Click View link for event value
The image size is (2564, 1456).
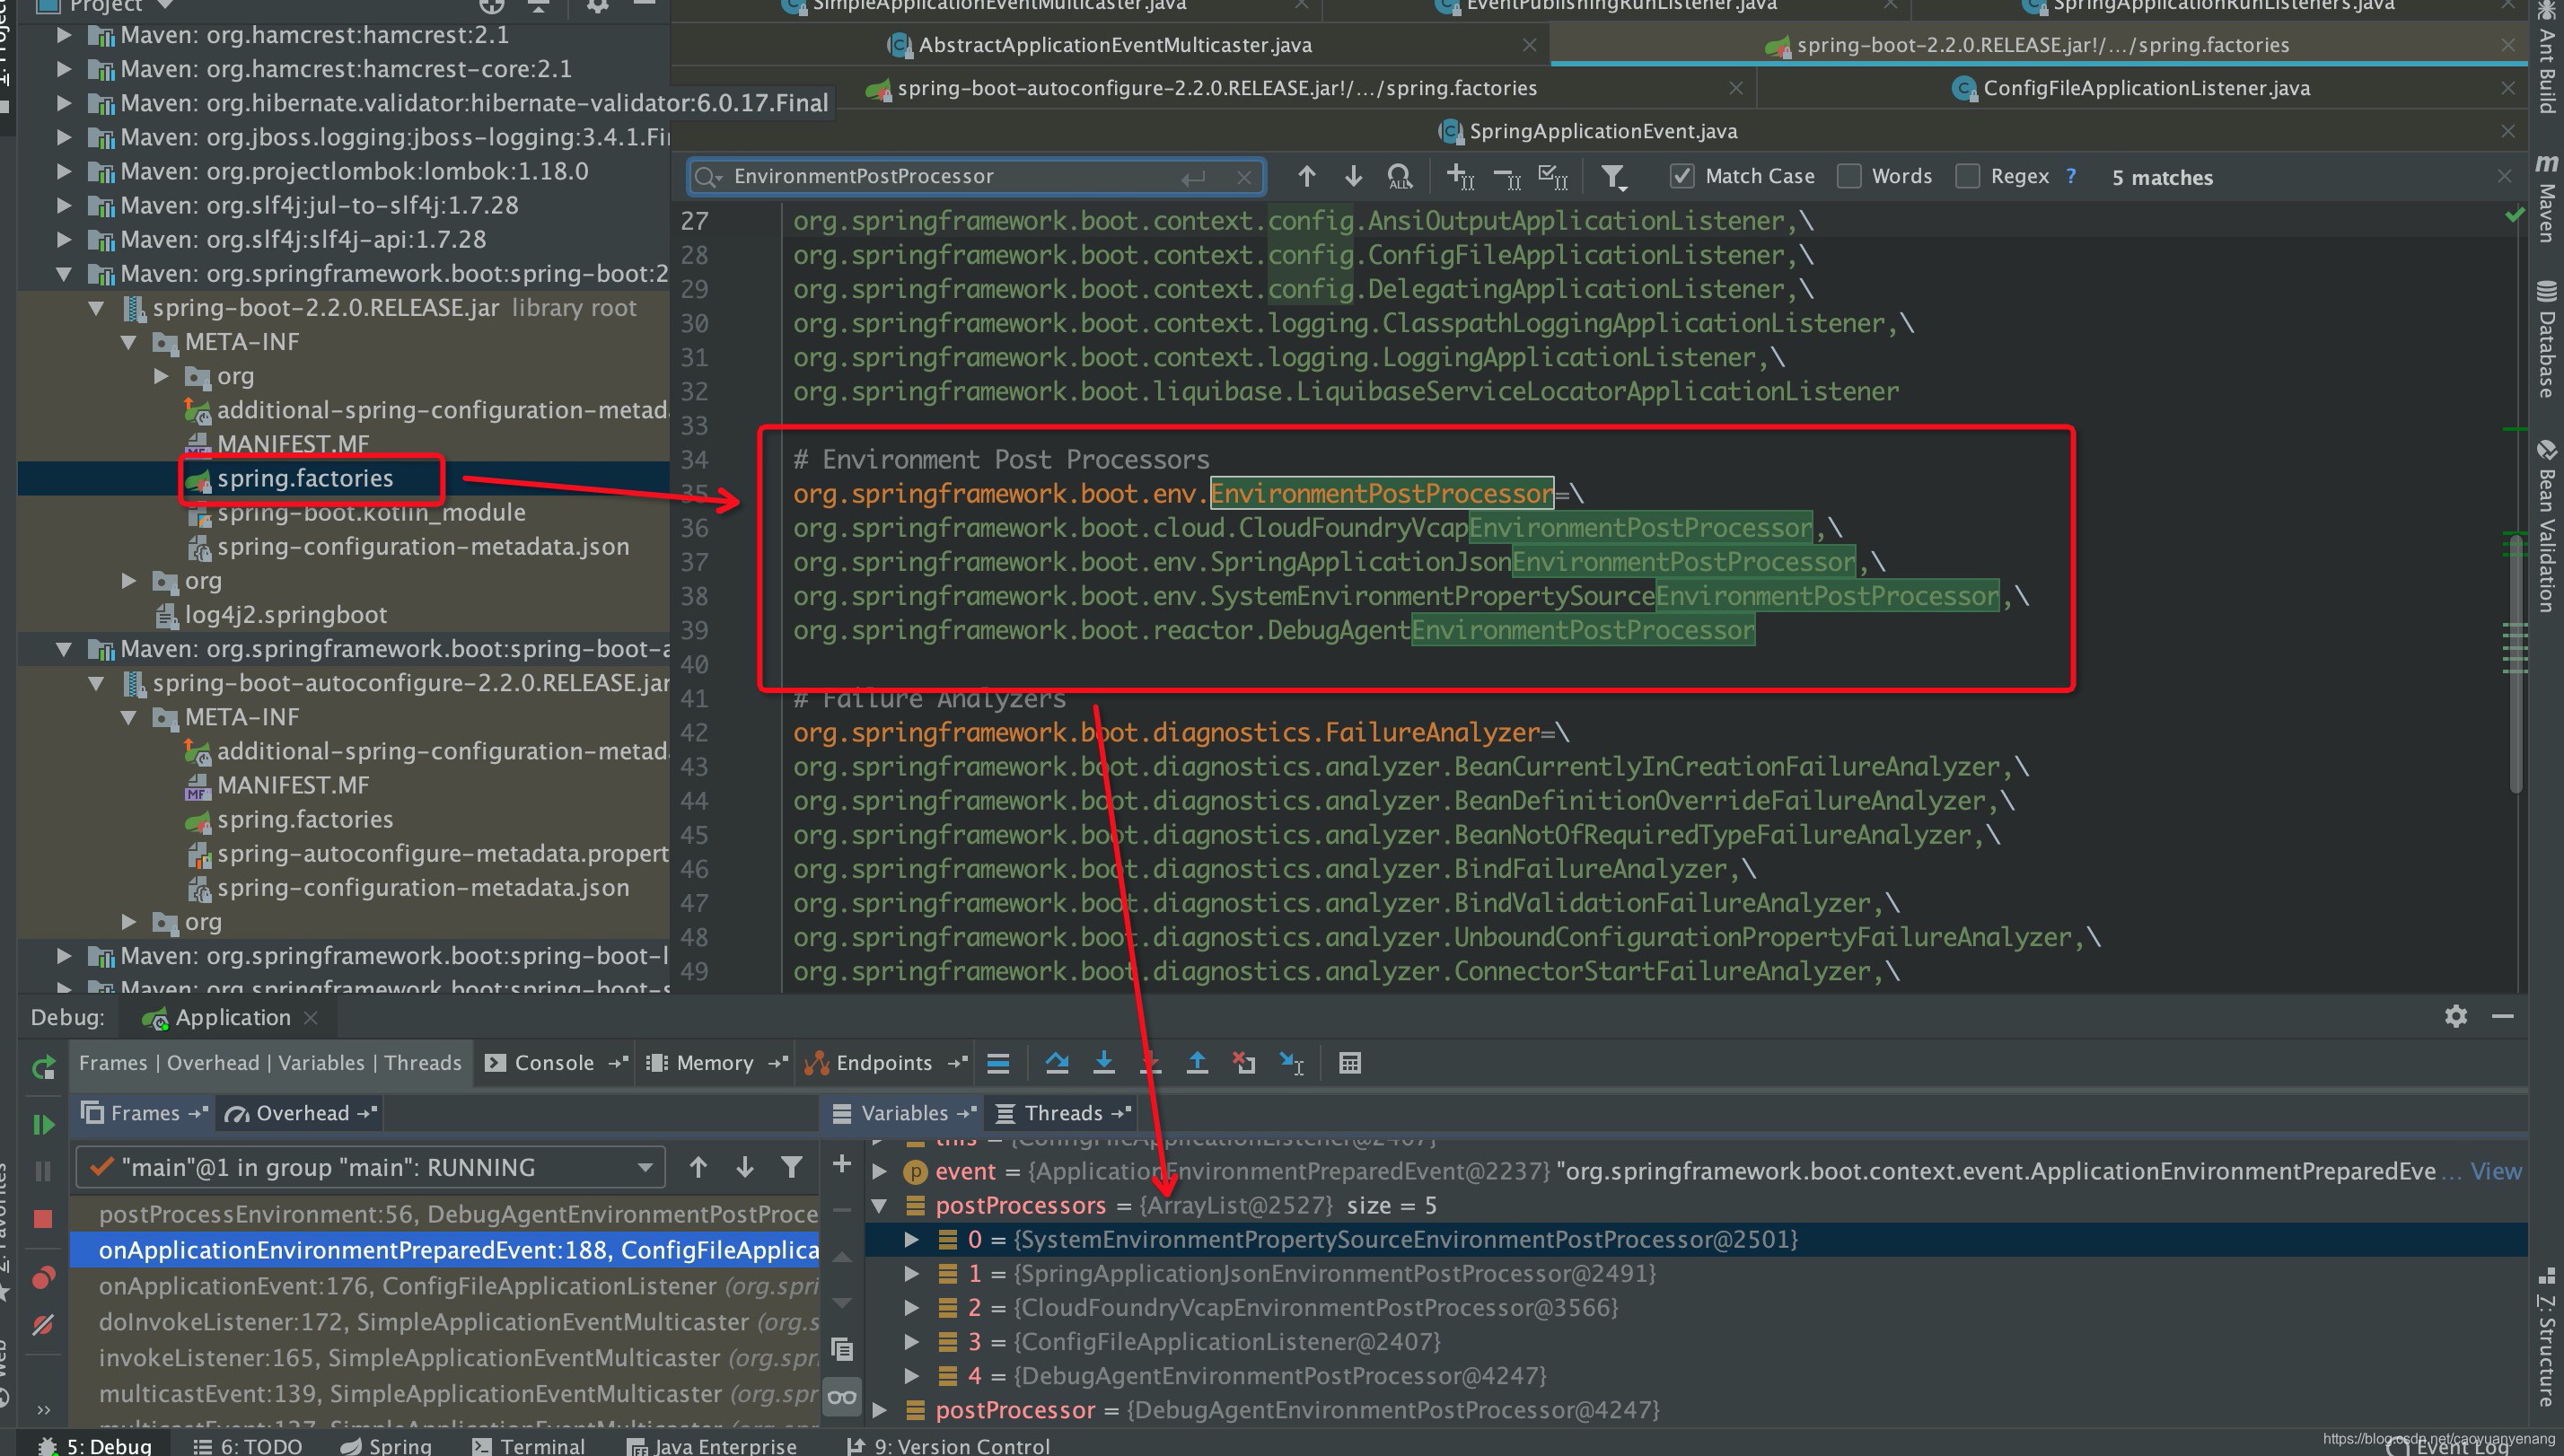click(x=2495, y=1171)
